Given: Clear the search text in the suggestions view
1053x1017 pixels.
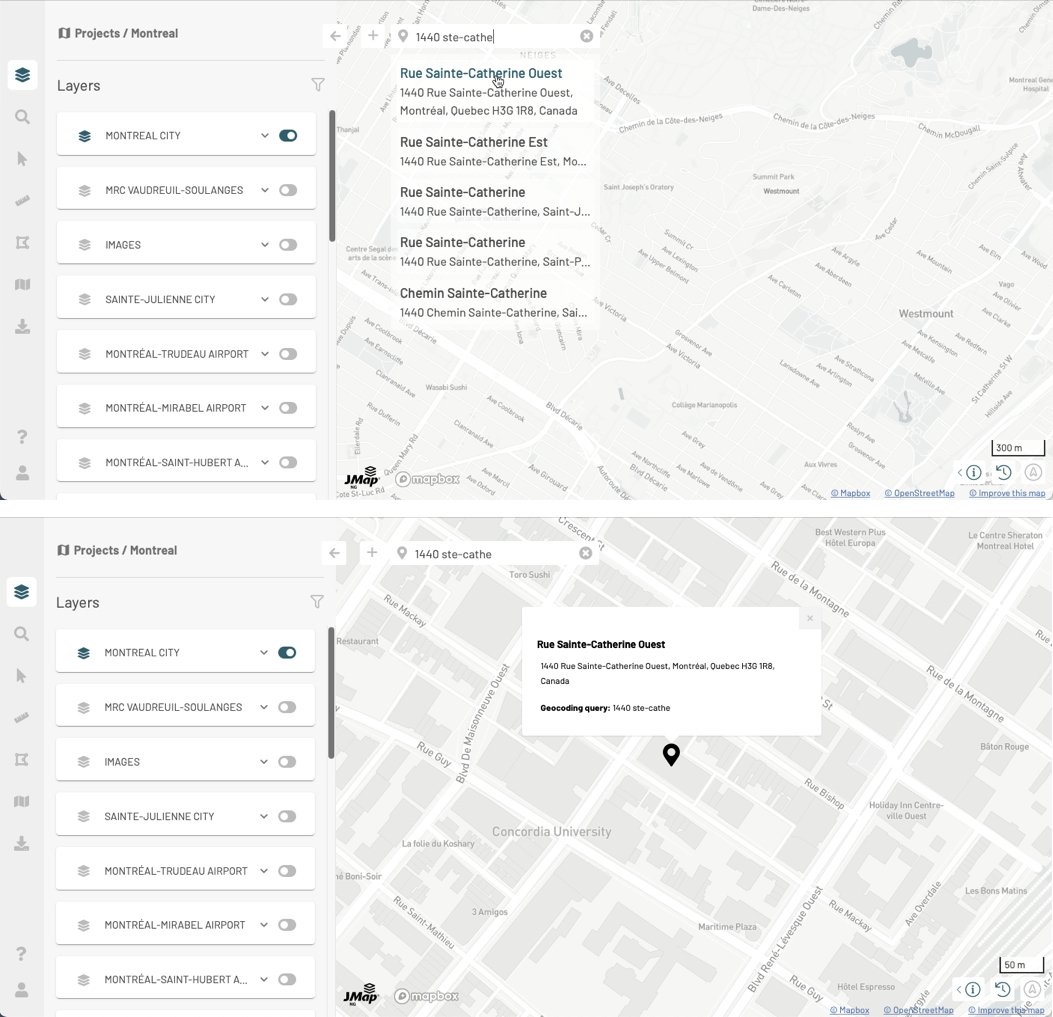Looking at the screenshot, I should (587, 37).
